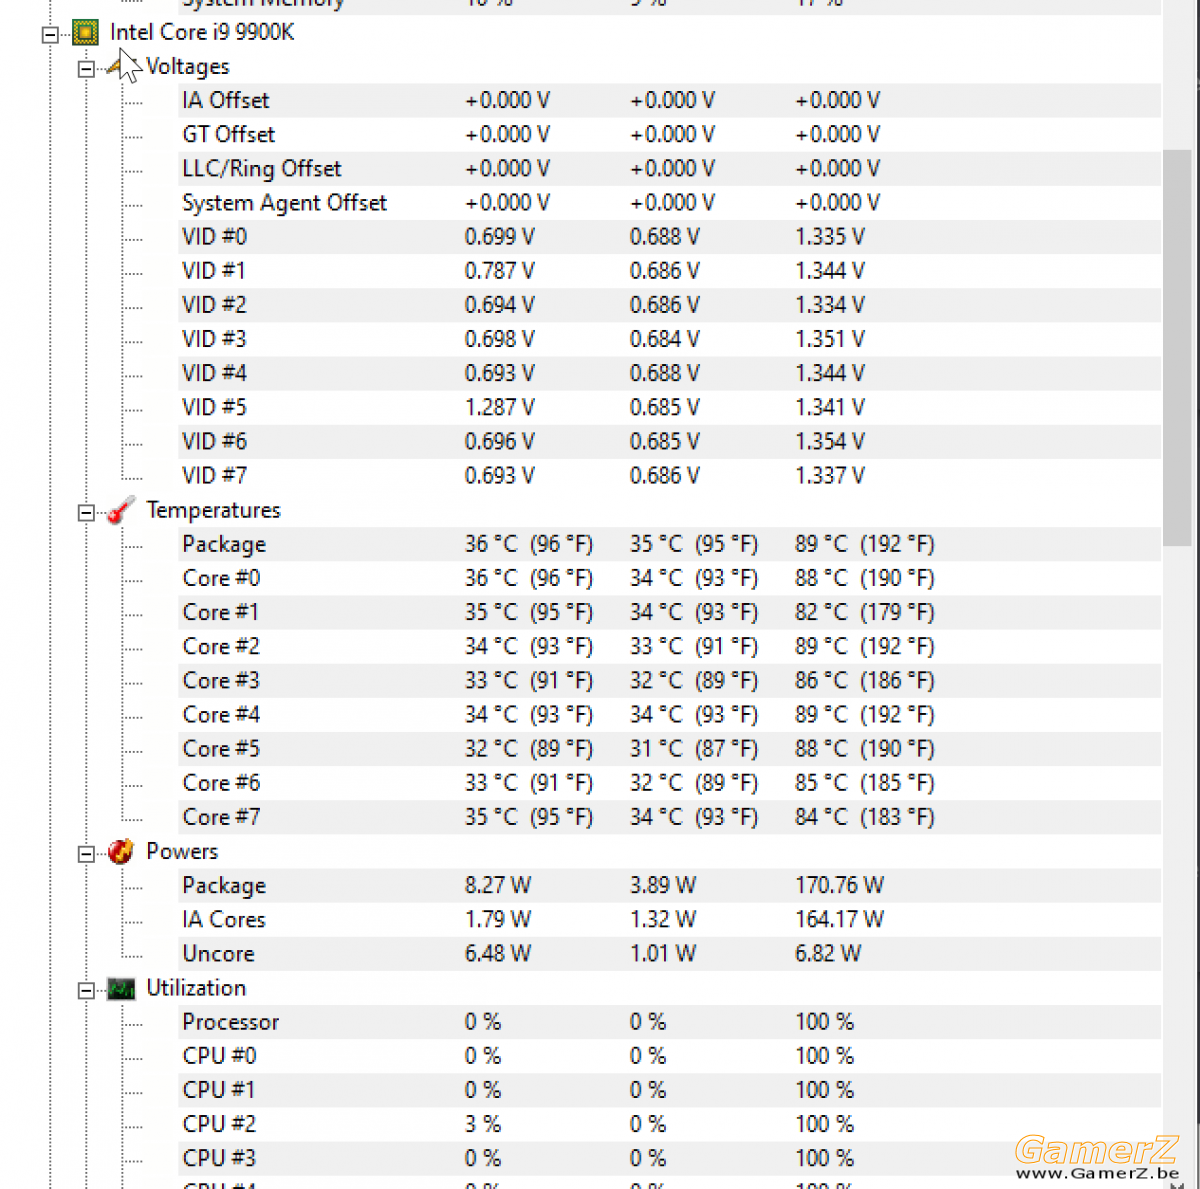Select the Voltages label
This screenshot has width=1200, height=1189.
[x=188, y=67]
